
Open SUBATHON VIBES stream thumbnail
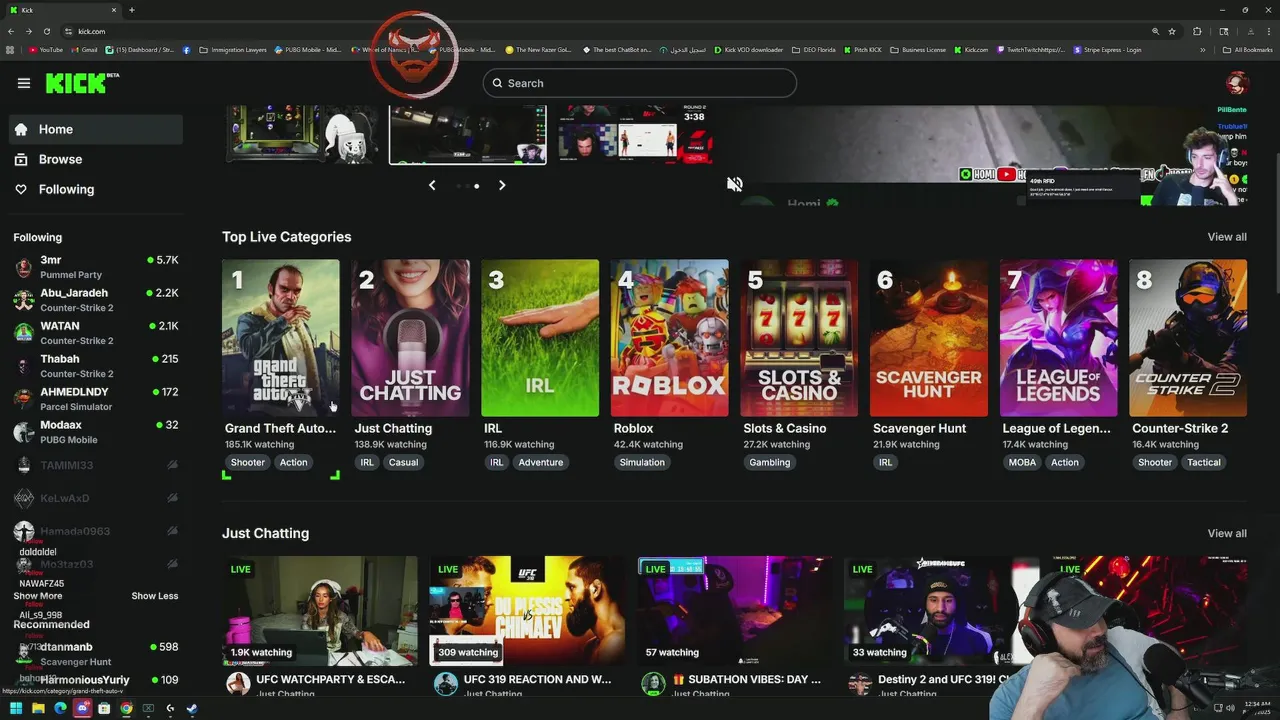[735, 611]
